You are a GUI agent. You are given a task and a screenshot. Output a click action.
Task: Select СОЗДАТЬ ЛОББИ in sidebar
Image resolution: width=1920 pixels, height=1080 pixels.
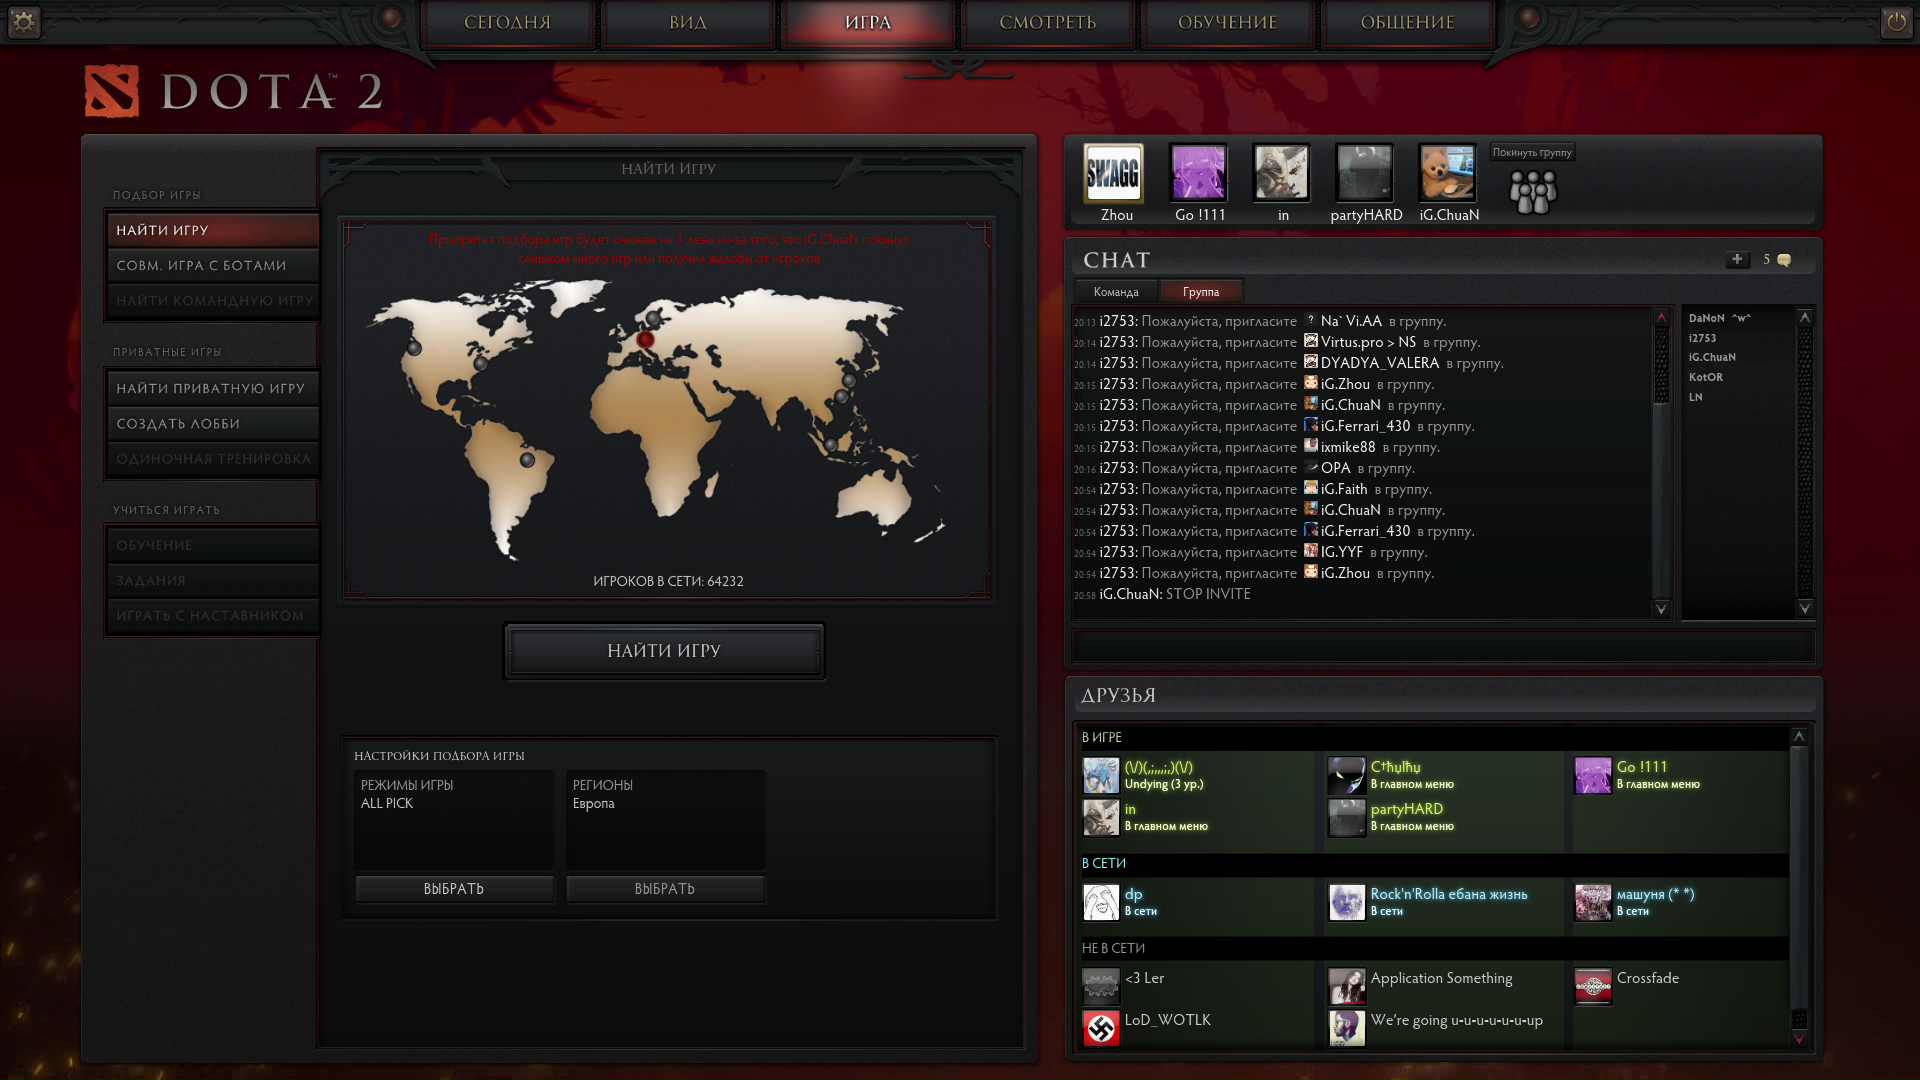tap(213, 424)
